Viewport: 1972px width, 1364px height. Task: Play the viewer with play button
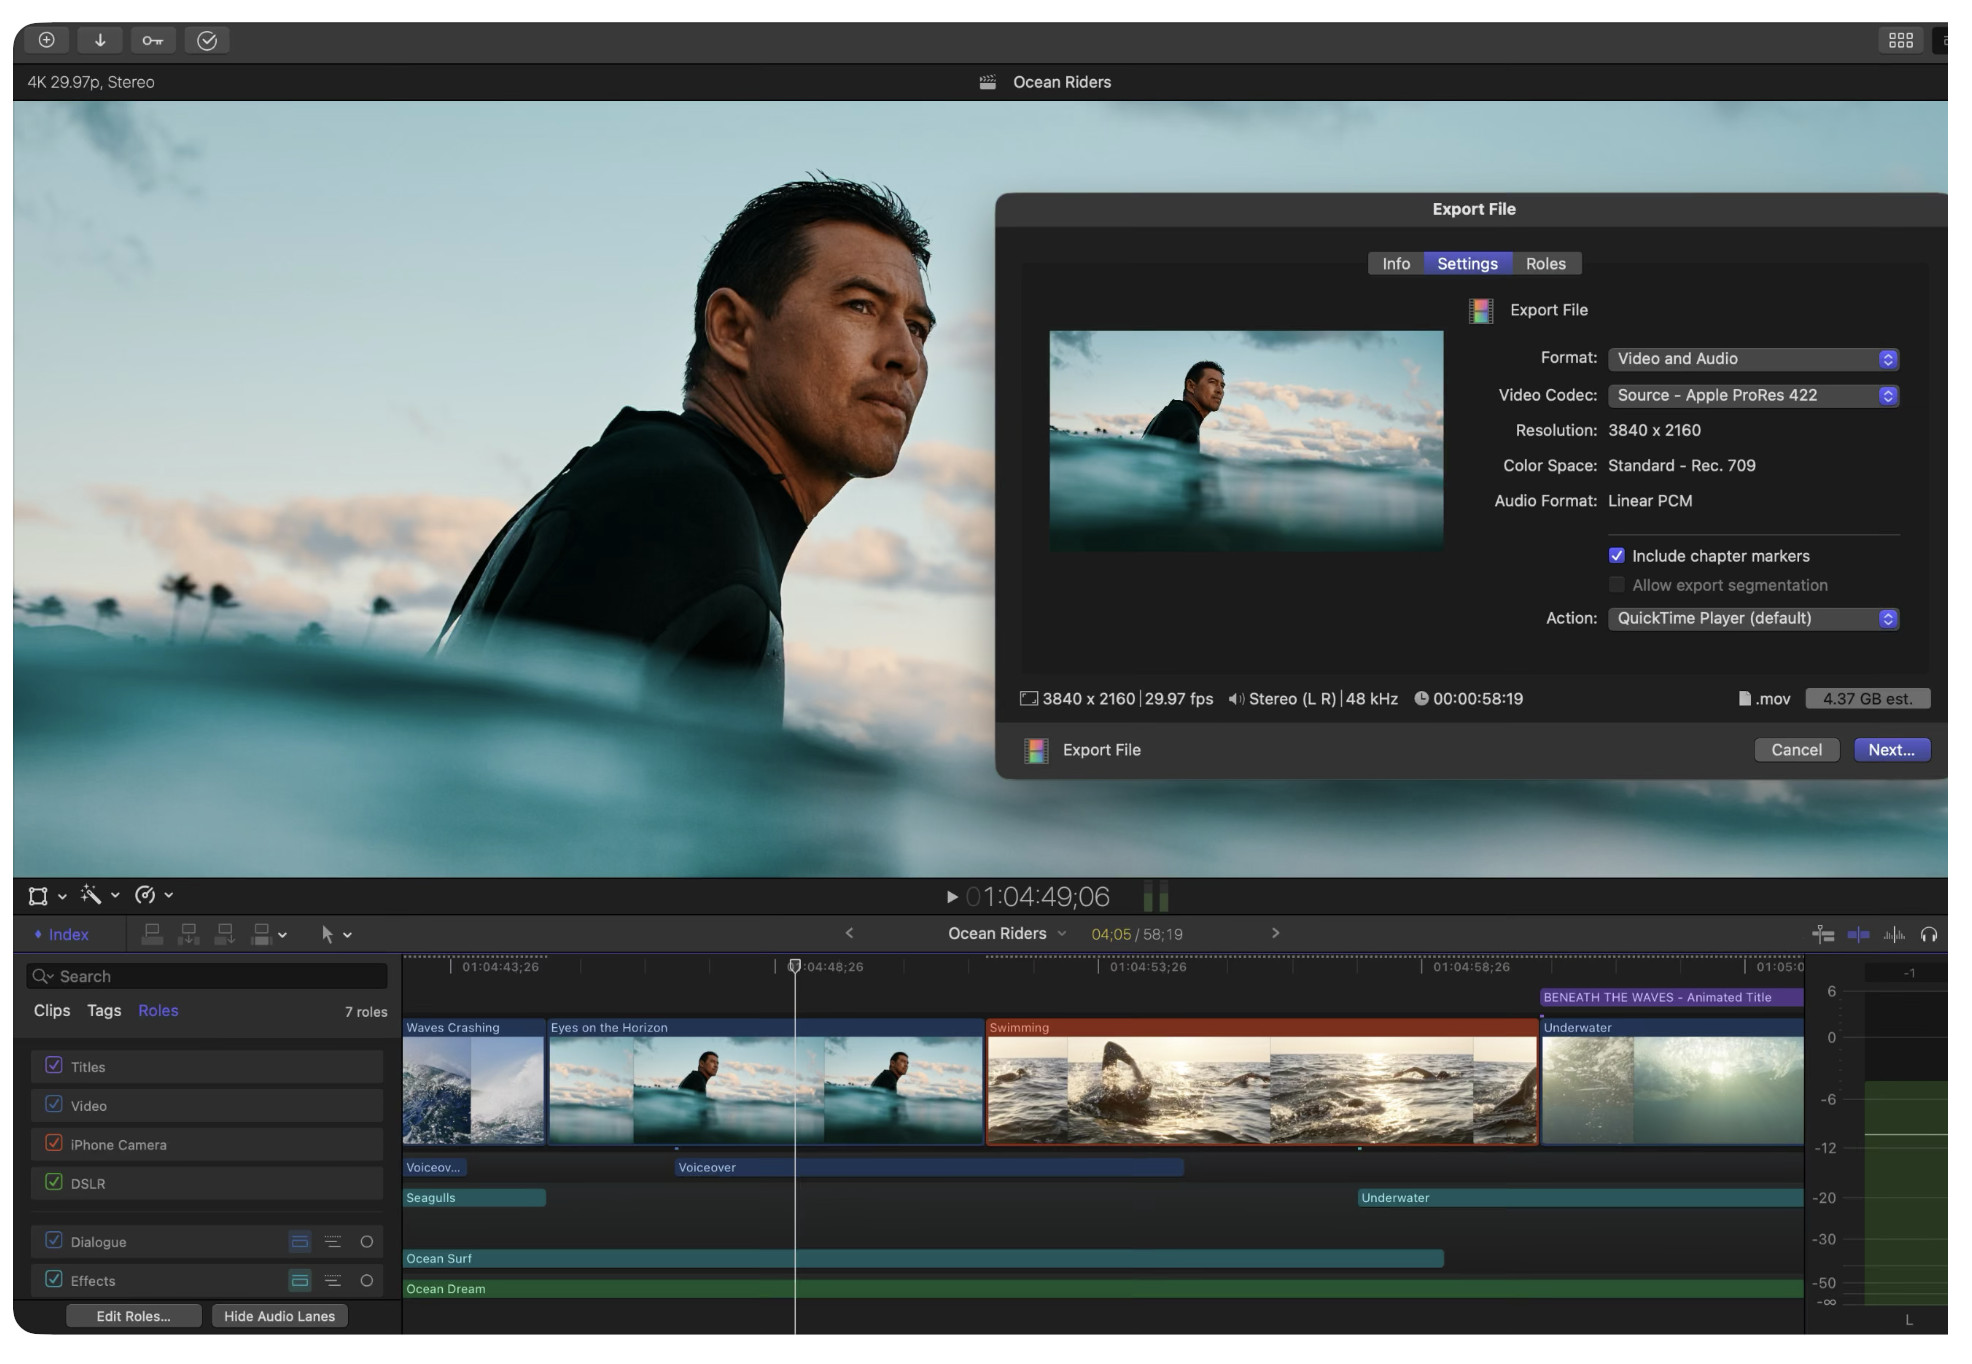coord(952,897)
